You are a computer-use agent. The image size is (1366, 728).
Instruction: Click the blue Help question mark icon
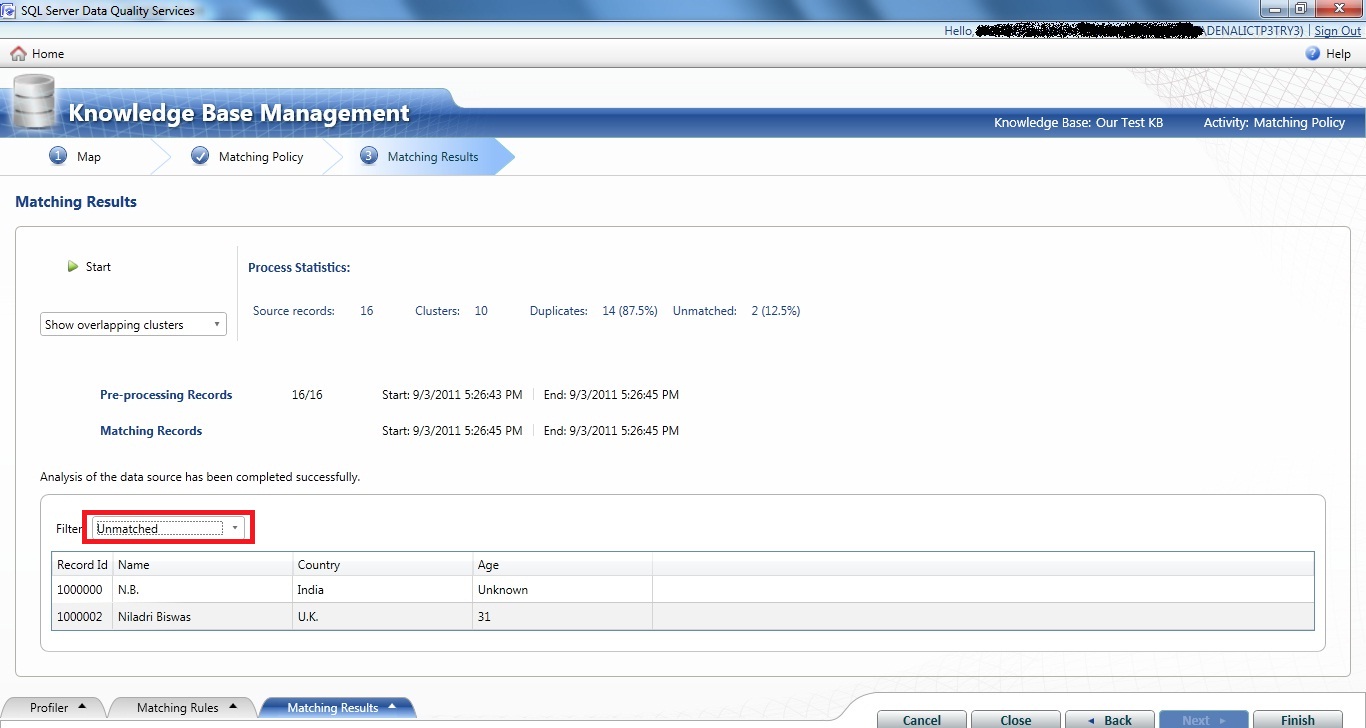pyautogui.click(x=1313, y=54)
